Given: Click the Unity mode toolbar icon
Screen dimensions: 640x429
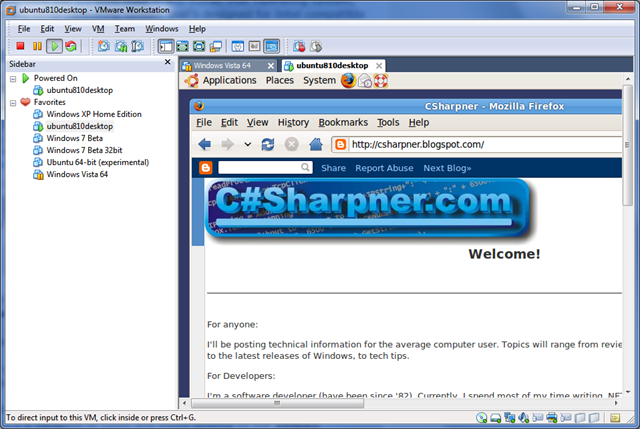Looking at the screenshot, I should (x=216, y=46).
